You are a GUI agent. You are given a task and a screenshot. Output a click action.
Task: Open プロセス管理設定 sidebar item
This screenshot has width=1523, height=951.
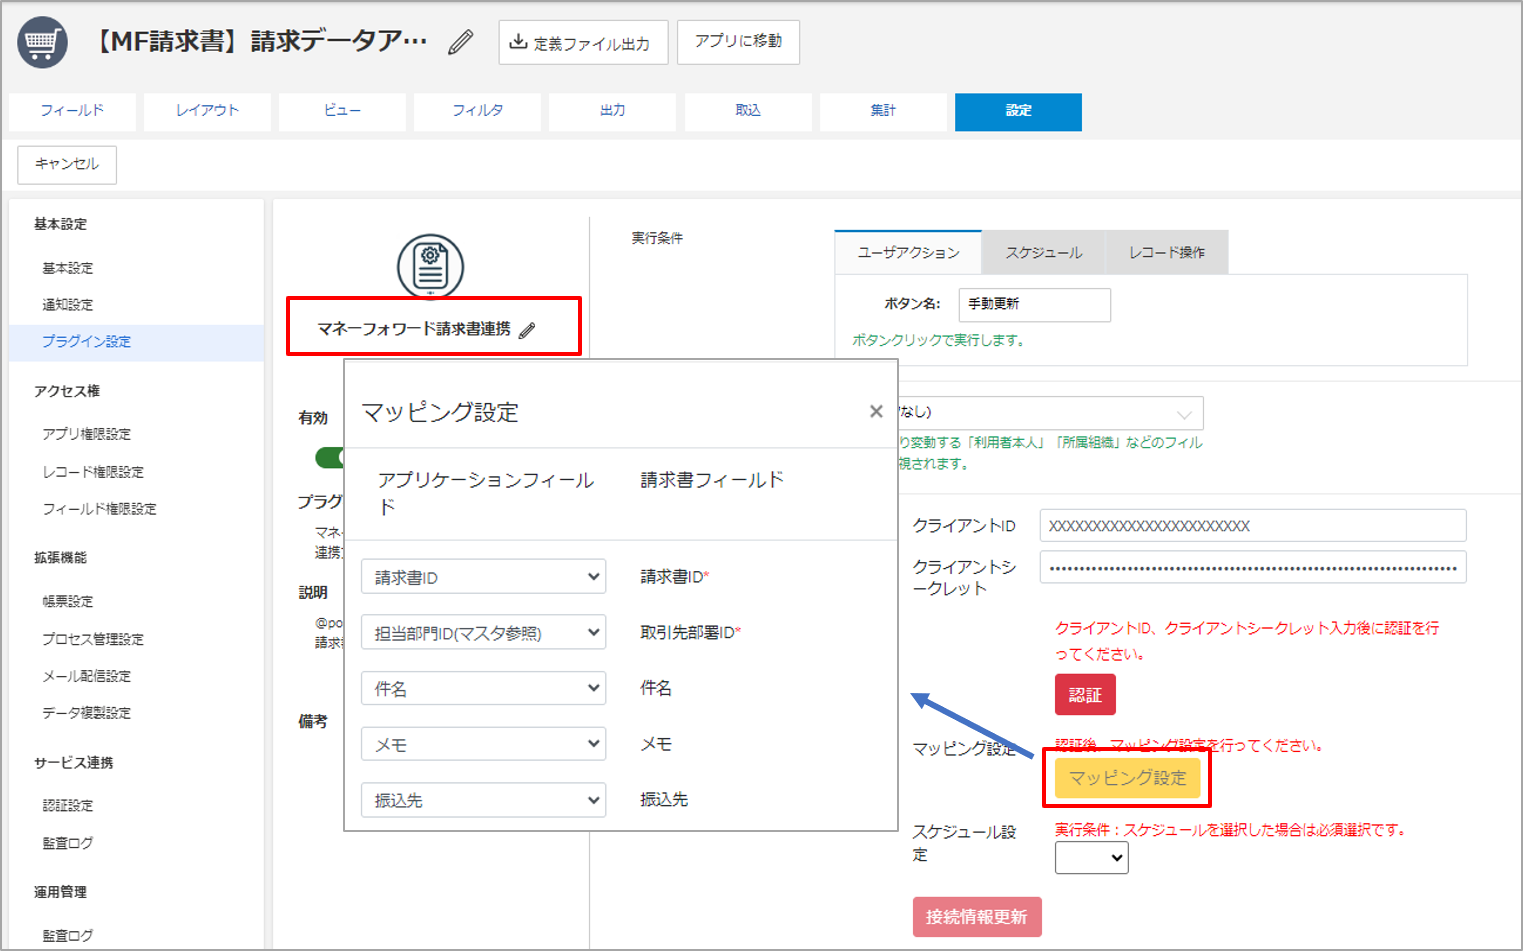pyautogui.click(x=93, y=639)
